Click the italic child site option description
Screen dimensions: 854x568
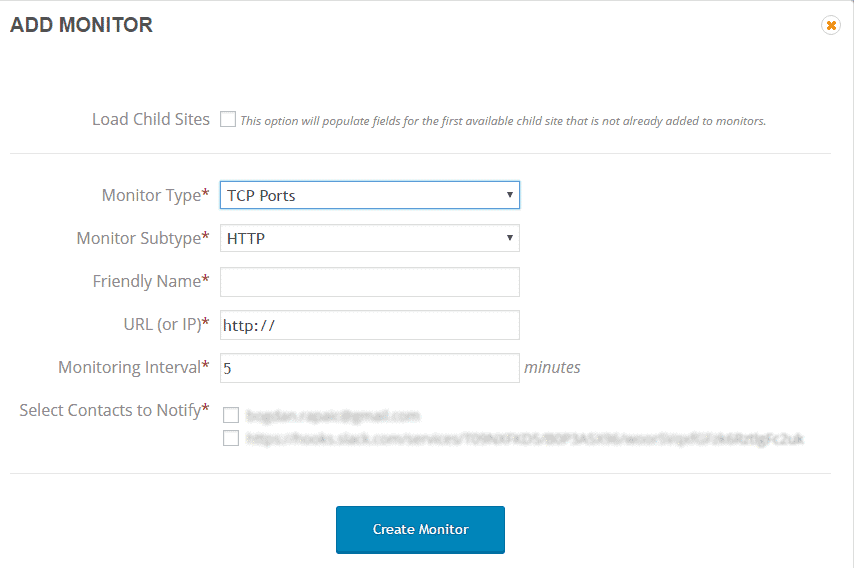[x=503, y=121]
